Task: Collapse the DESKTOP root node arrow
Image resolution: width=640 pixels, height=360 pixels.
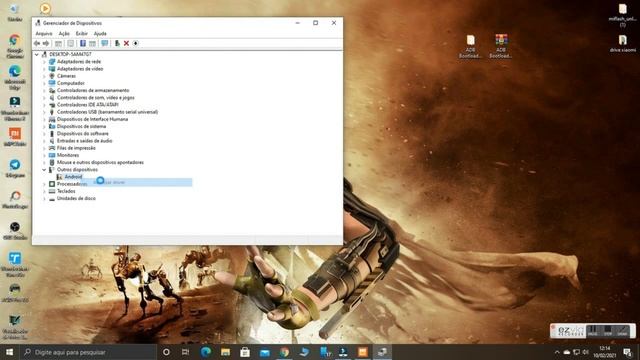Action: coord(37,54)
